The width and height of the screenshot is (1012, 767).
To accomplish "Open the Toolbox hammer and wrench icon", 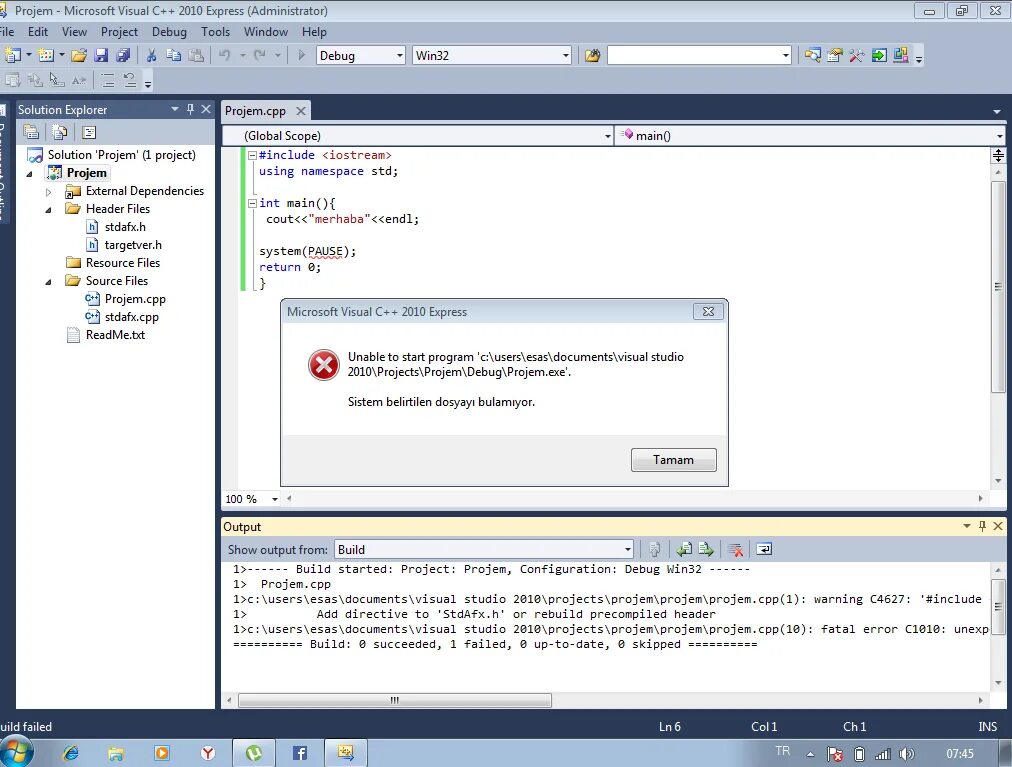I will 856,56.
